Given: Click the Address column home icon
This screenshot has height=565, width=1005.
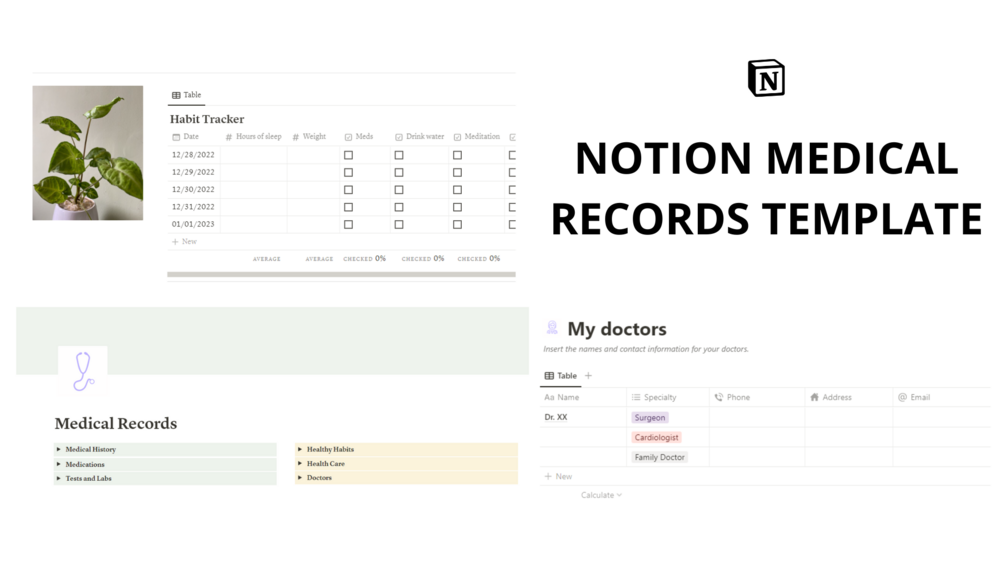Looking at the screenshot, I should (x=814, y=397).
